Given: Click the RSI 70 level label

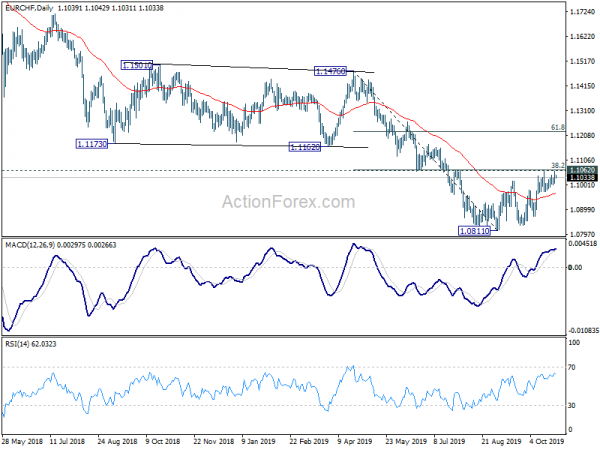Looking at the screenshot, I should [x=572, y=367].
